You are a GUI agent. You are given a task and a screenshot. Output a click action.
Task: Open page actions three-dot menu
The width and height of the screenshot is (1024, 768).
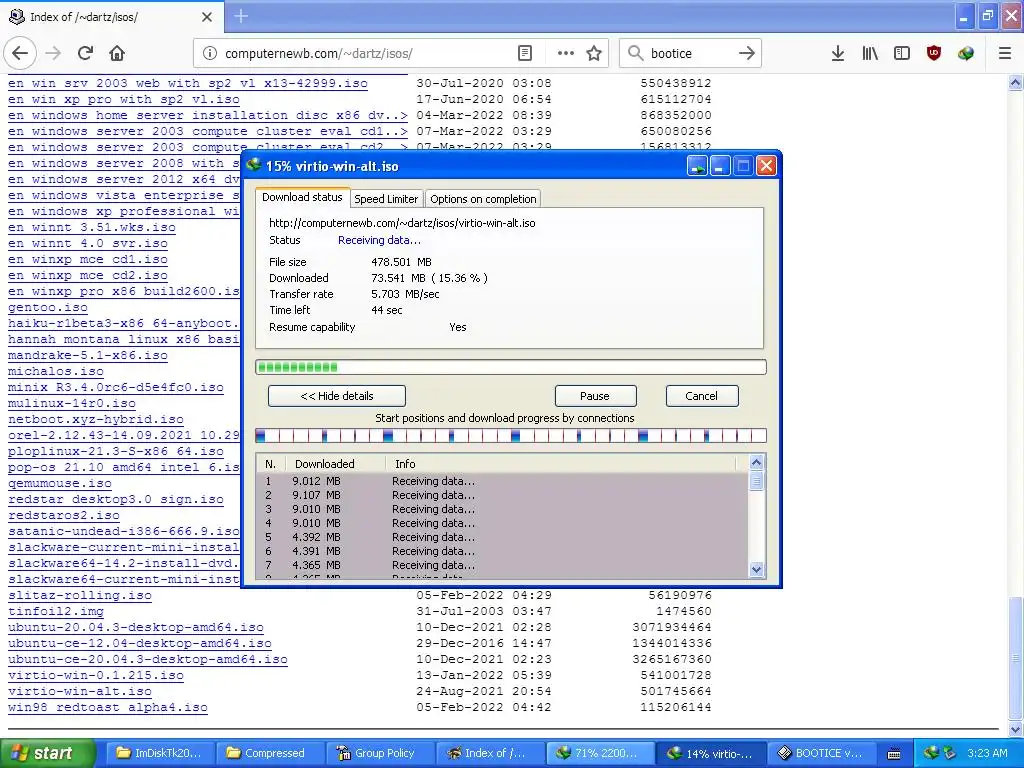pos(566,54)
